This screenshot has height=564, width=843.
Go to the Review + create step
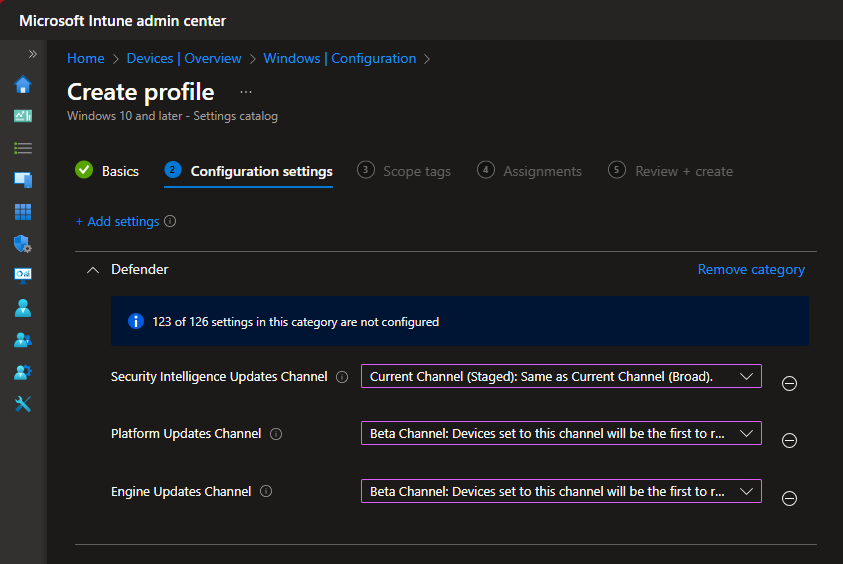click(x=670, y=171)
